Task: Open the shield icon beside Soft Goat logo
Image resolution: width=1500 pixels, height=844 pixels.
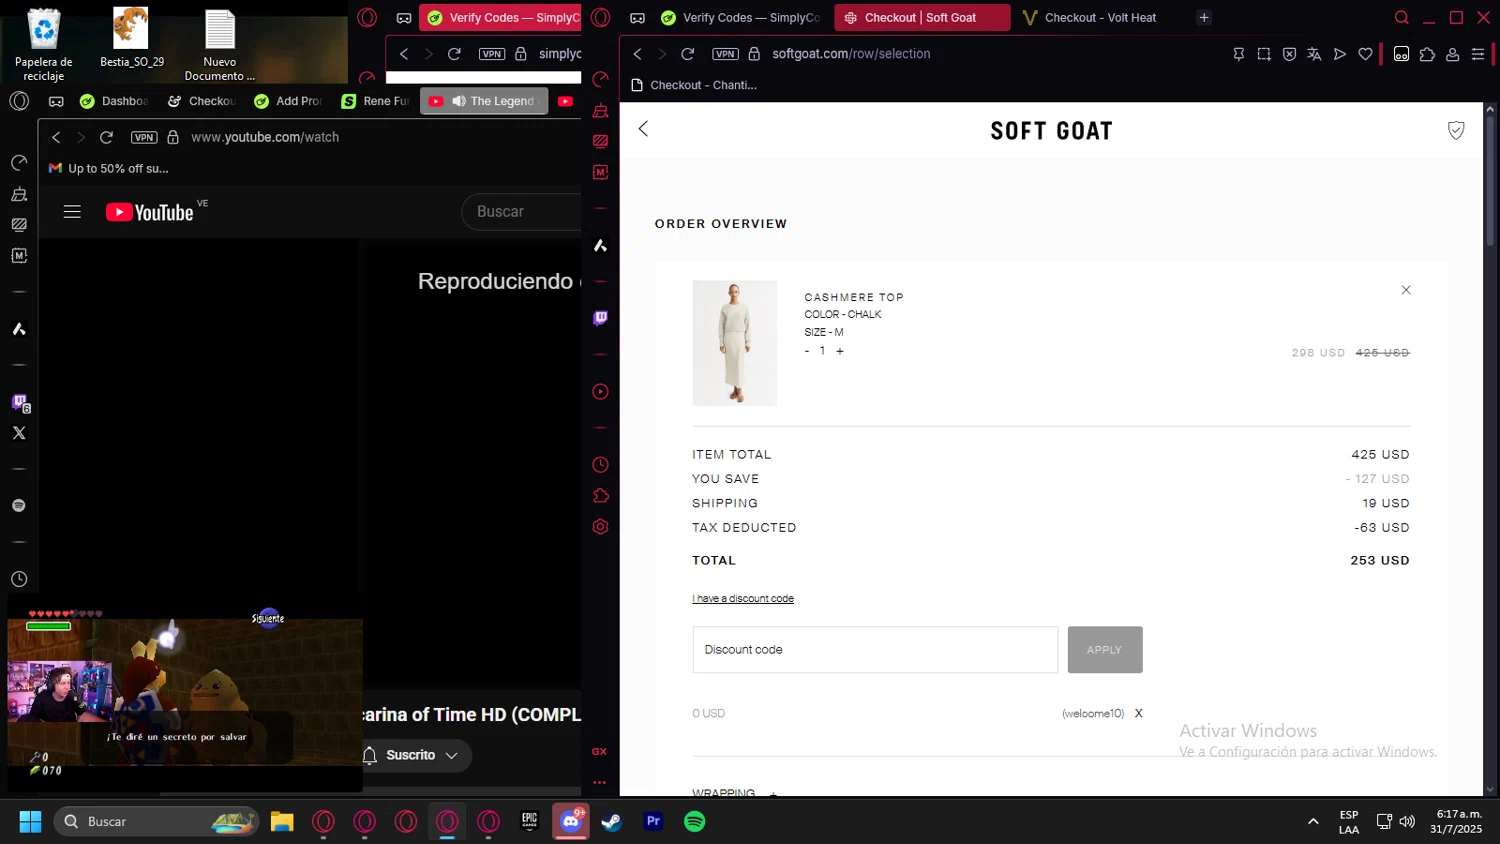Action: (x=1456, y=130)
